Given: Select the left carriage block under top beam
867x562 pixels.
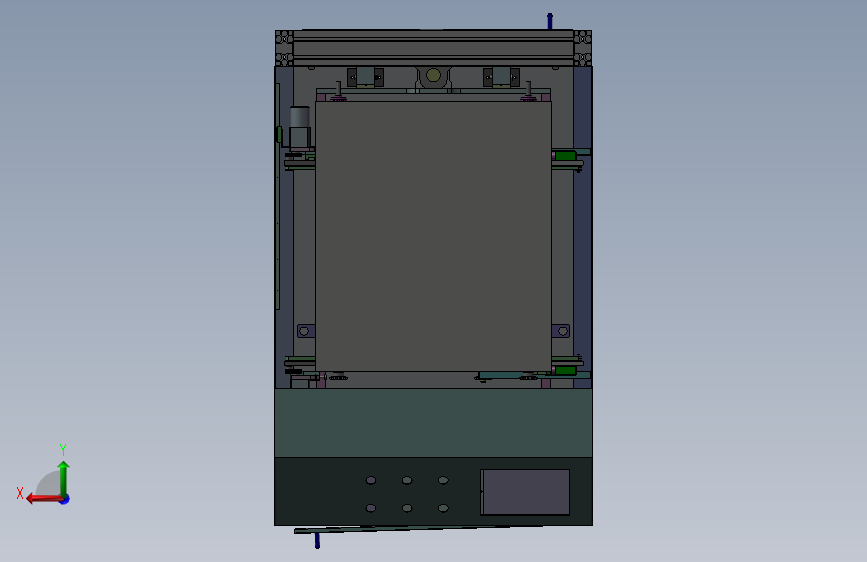Looking at the screenshot, I should coord(365,77).
